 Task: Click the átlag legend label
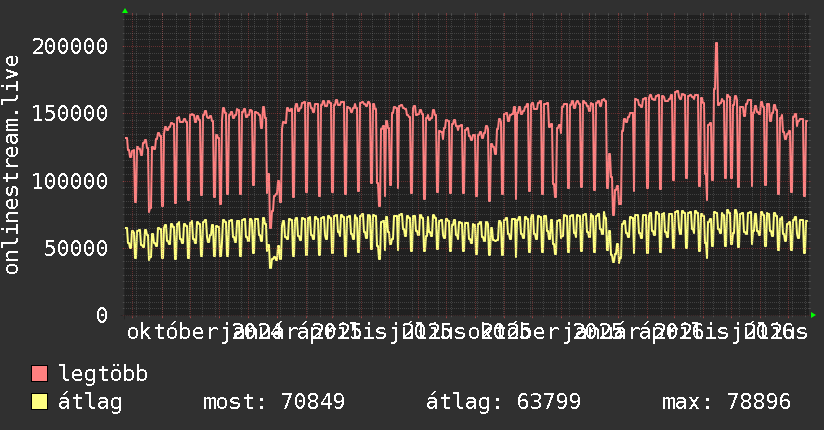[x=90, y=402]
